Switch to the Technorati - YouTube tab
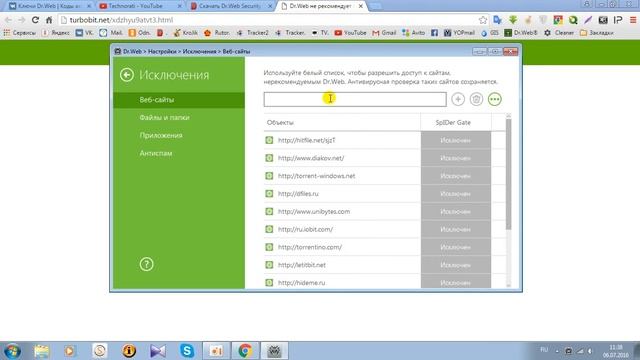 139,6
